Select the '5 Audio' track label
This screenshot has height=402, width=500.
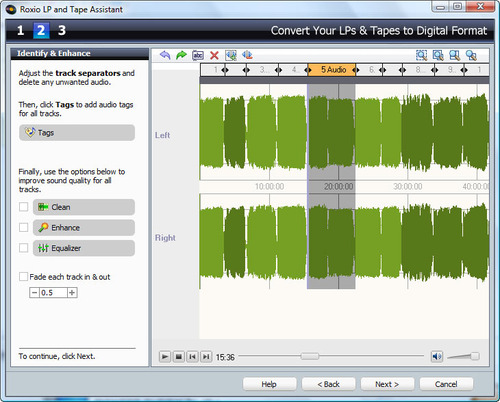click(x=332, y=70)
